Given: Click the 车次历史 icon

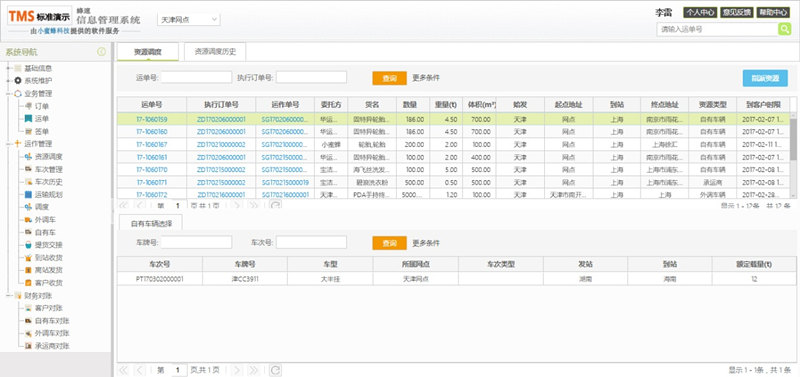Looking at the screenshot, I should click(x=29, y=182).
